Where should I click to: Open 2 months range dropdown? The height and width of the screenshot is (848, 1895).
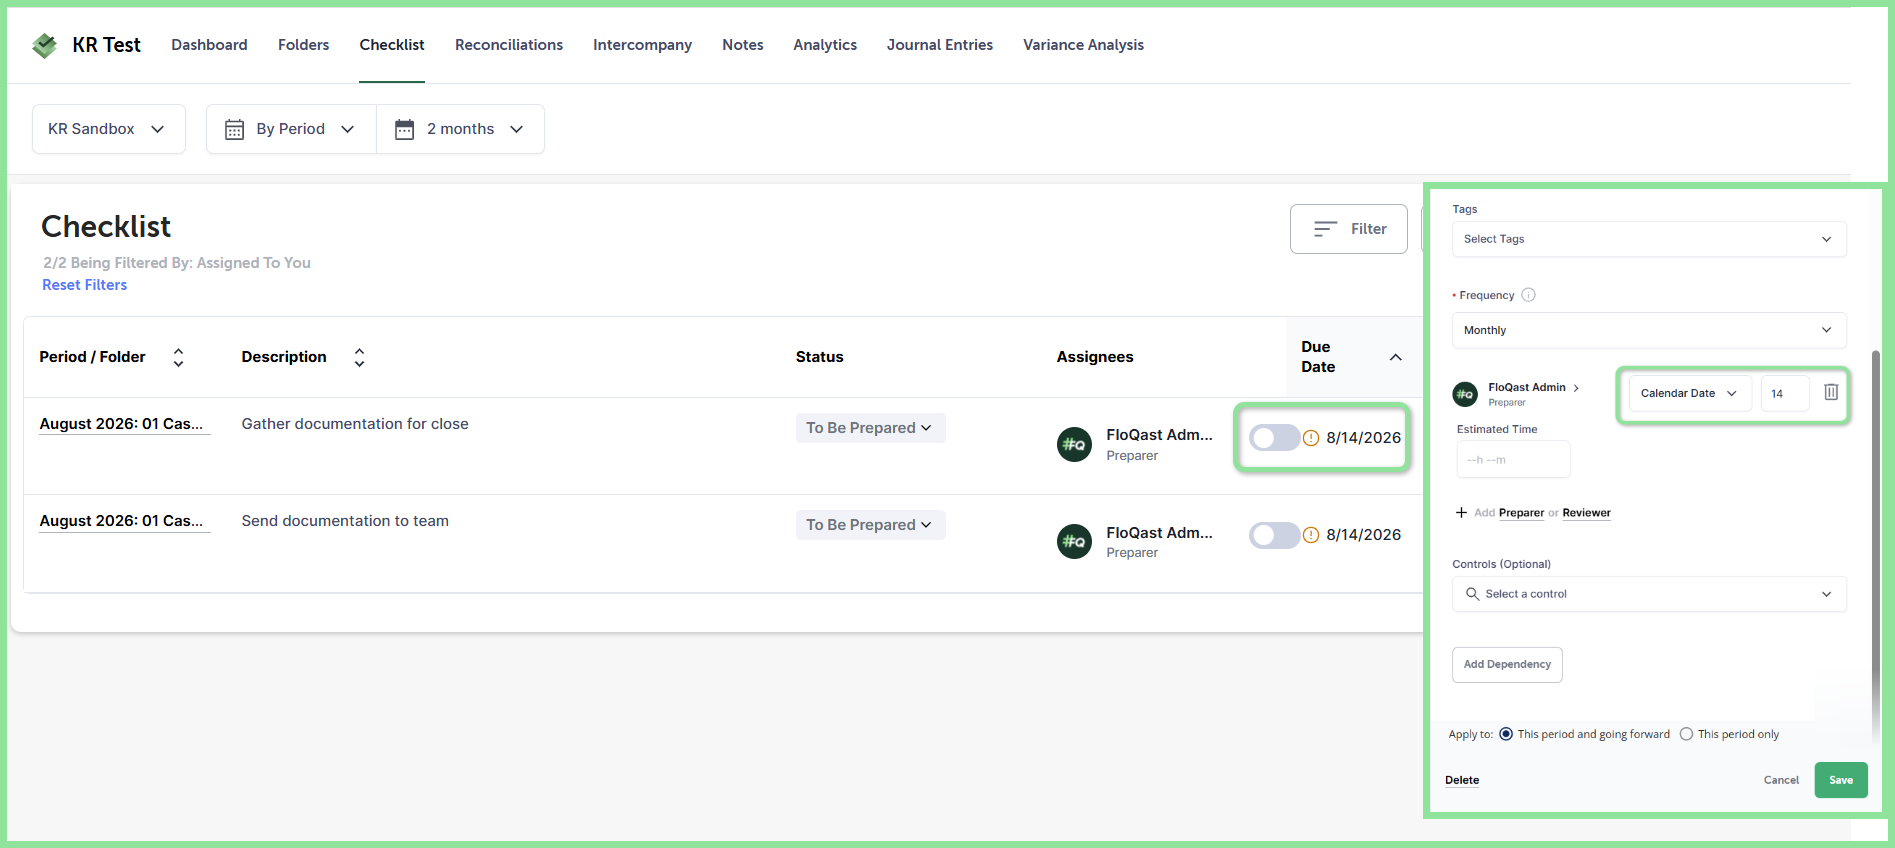460,129
